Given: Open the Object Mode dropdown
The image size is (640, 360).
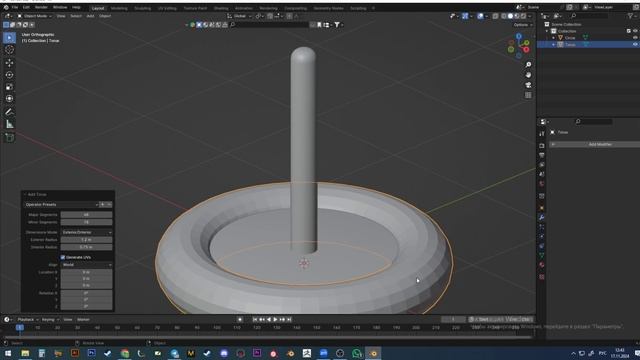Looking at the screenshot, I should point(34,16).
